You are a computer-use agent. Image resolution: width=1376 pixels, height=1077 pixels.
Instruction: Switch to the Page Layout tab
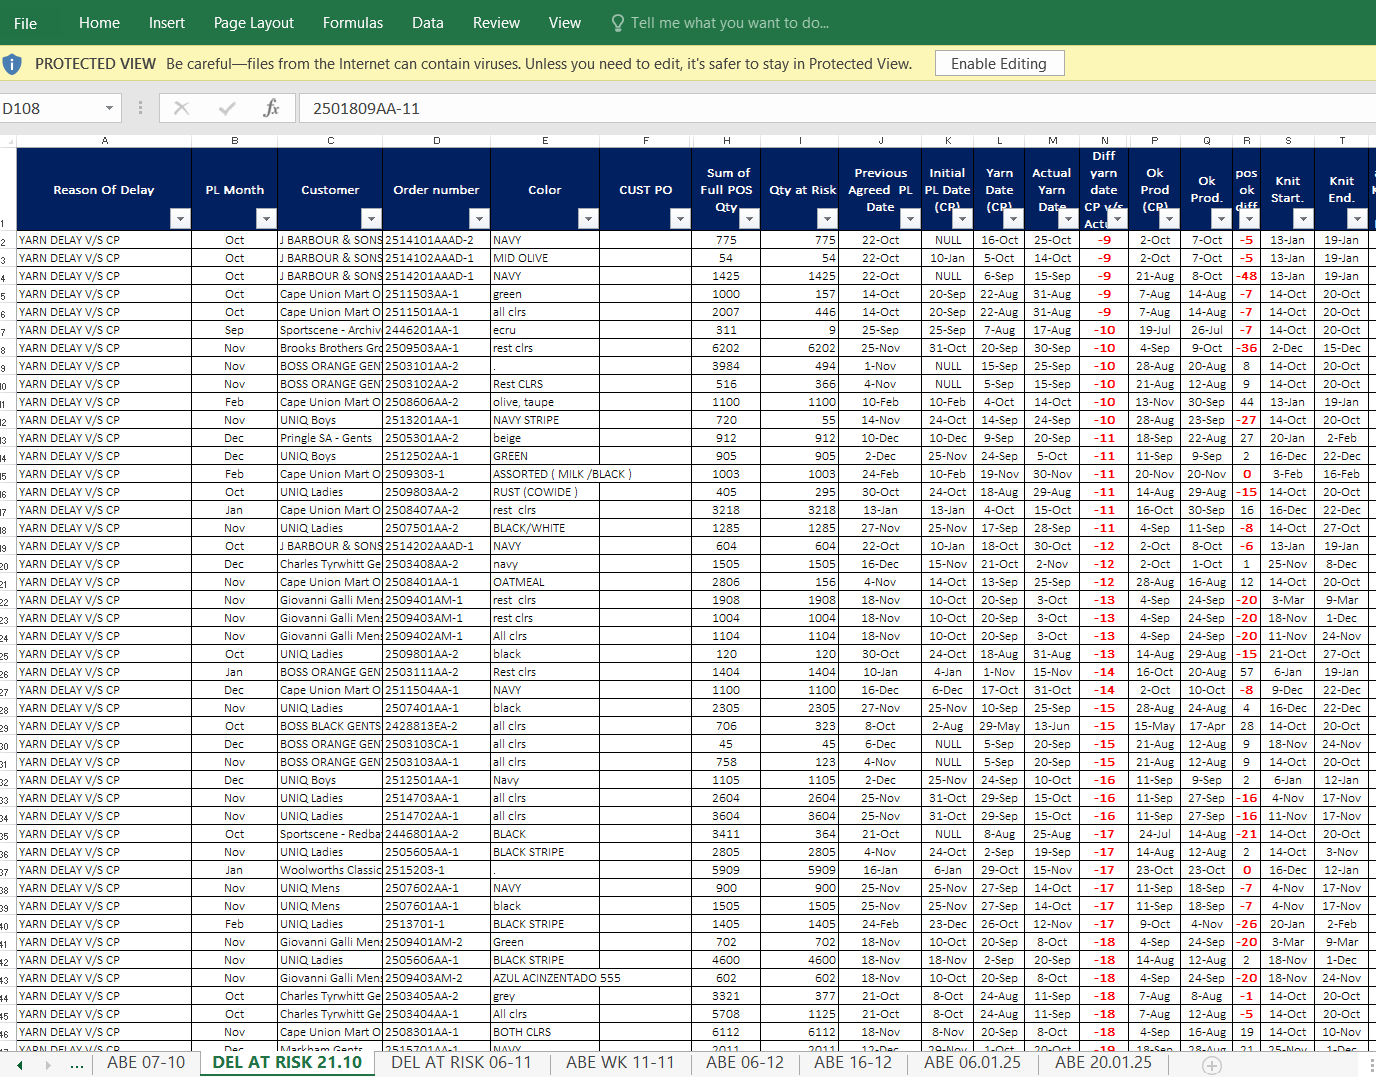point(253,23)
